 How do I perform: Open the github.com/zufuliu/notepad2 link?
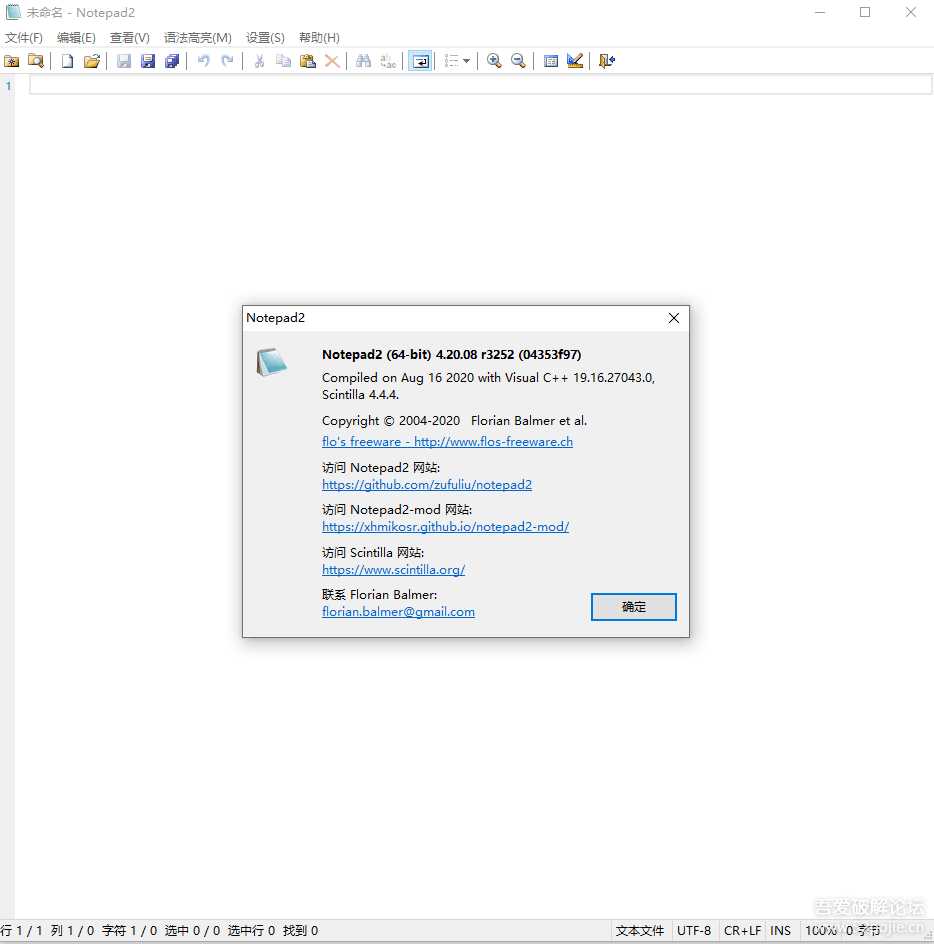point(427,485)
